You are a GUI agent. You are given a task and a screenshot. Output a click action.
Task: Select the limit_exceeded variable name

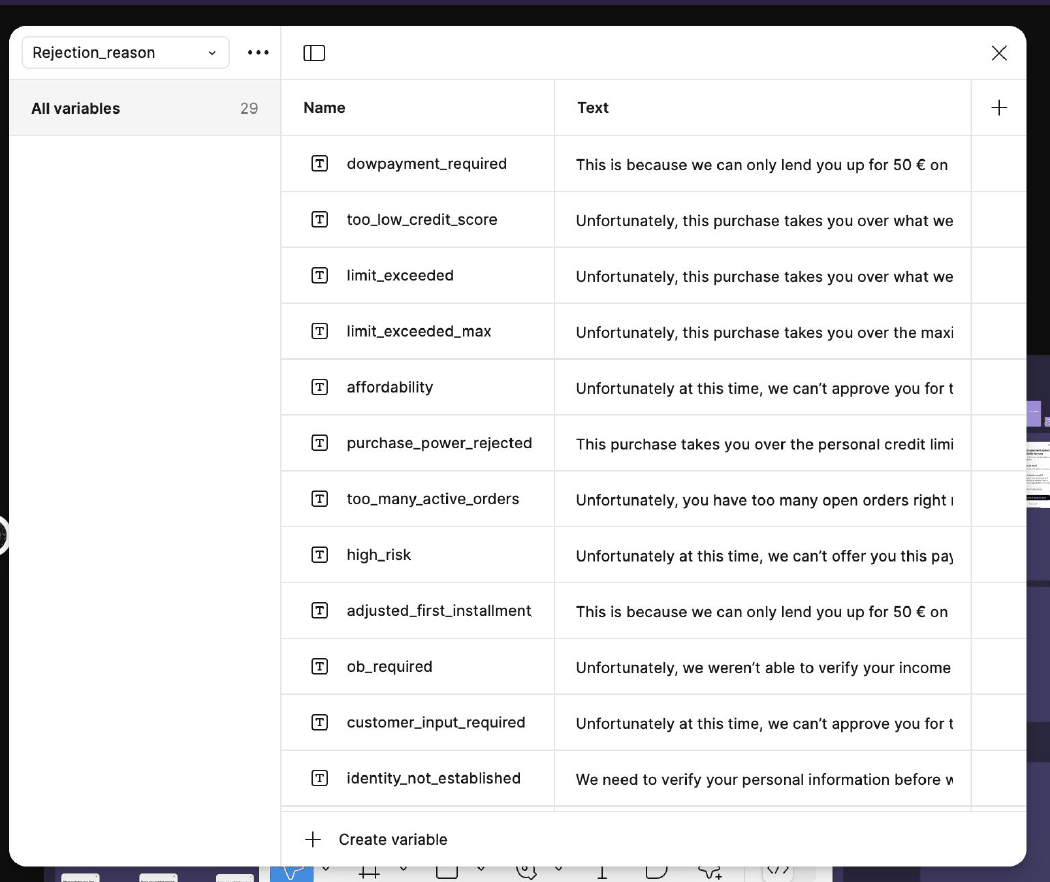[400, 275]
